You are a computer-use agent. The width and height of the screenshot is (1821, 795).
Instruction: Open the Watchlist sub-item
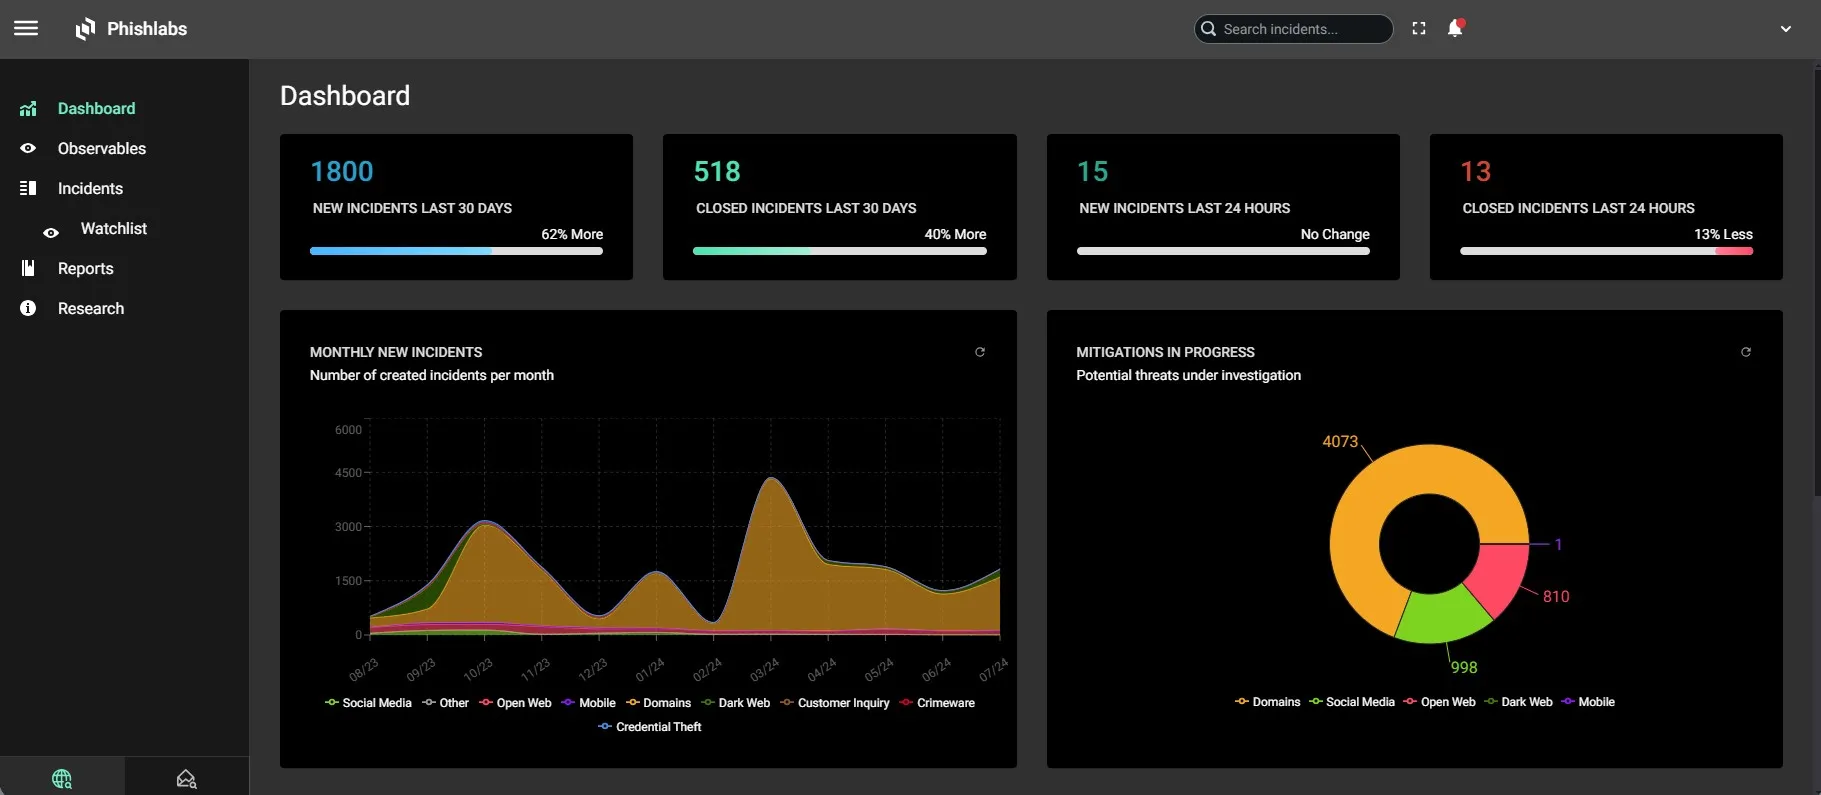click(x=113, y=229)
